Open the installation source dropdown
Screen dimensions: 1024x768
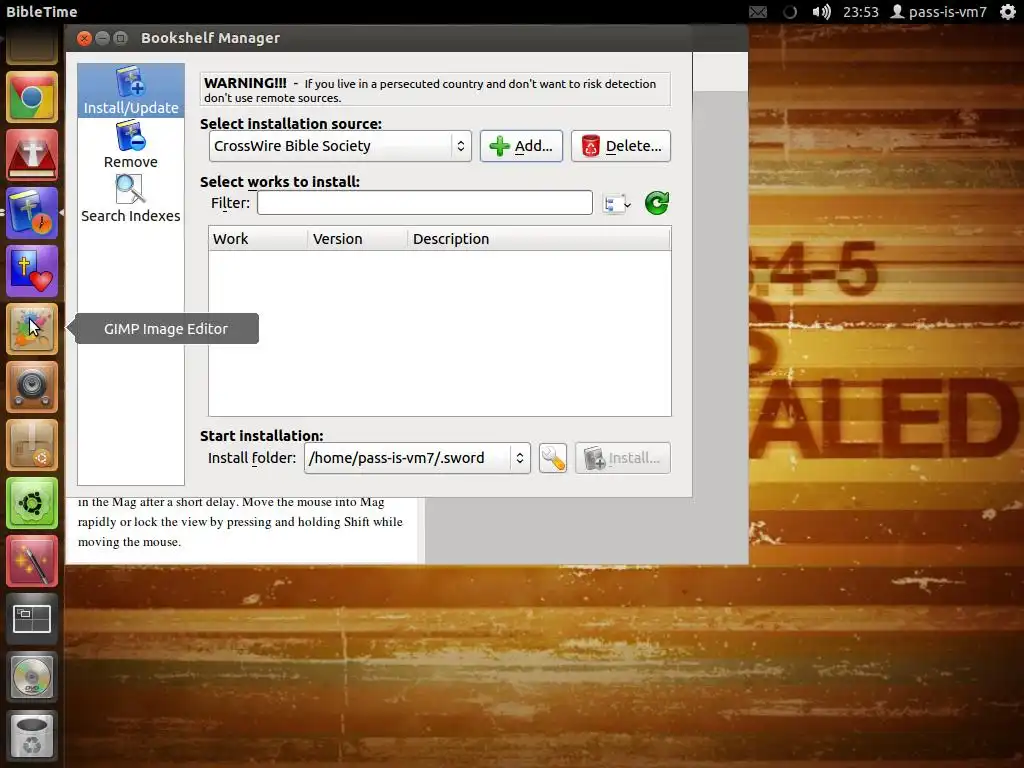click(x=340, y=146)
